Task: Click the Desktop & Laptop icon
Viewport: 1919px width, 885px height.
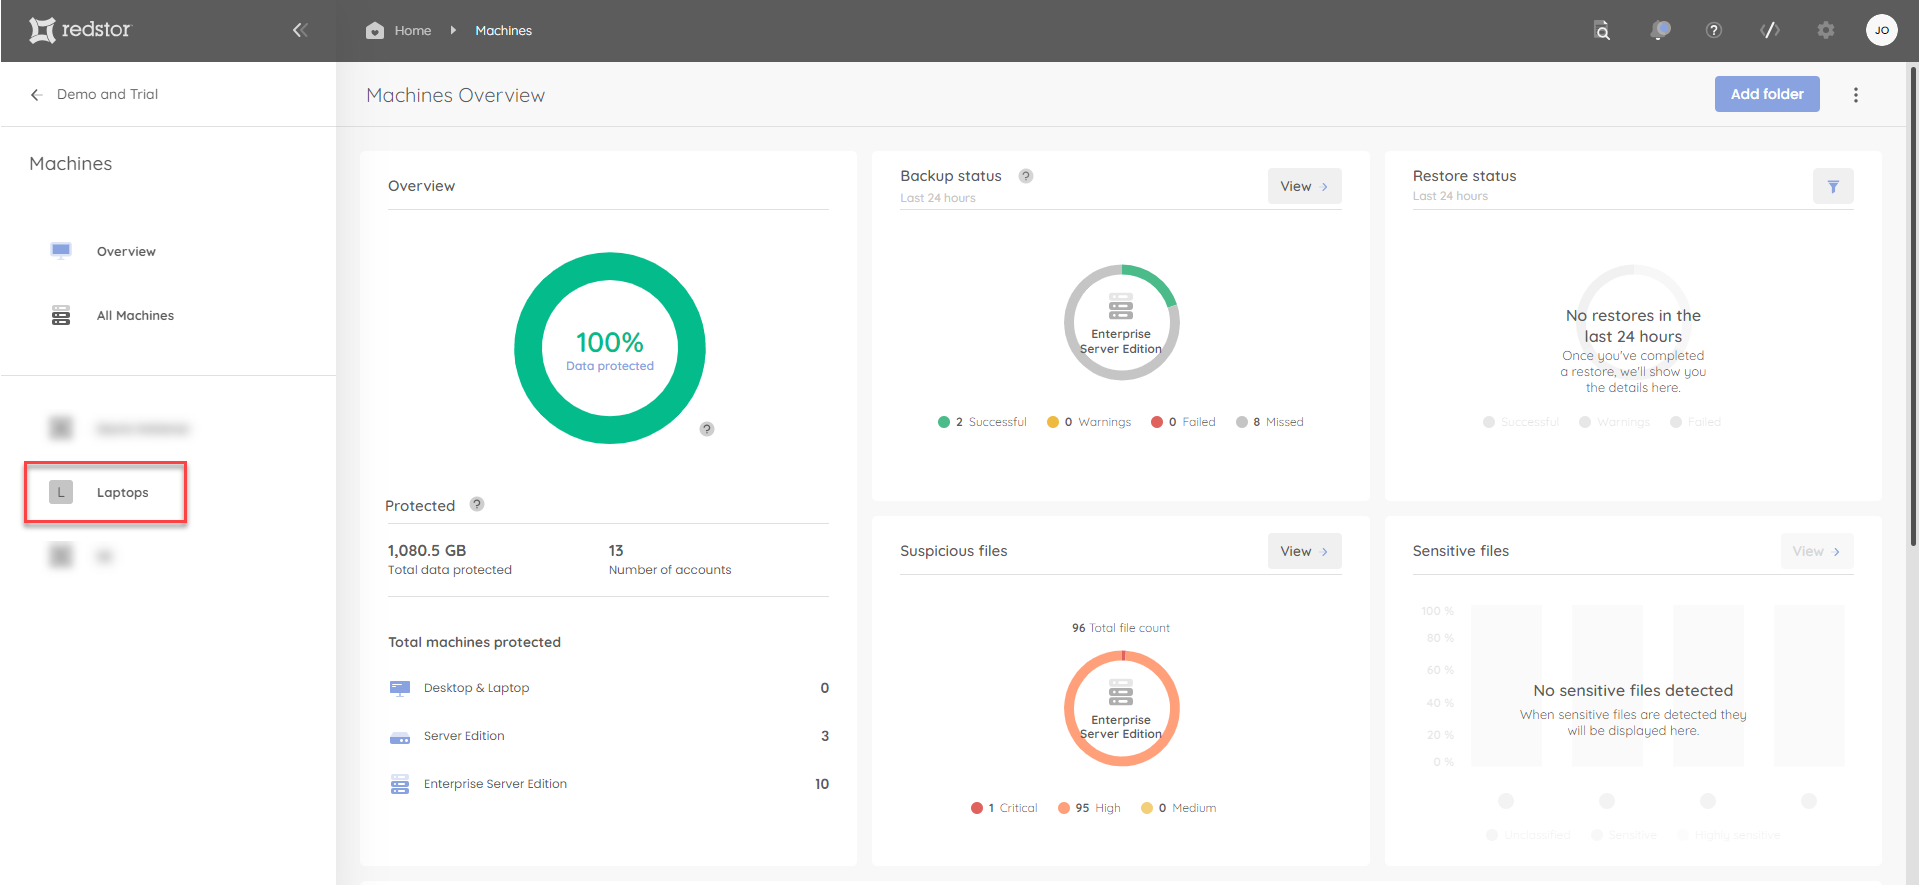Action: [x=400, y=688]
